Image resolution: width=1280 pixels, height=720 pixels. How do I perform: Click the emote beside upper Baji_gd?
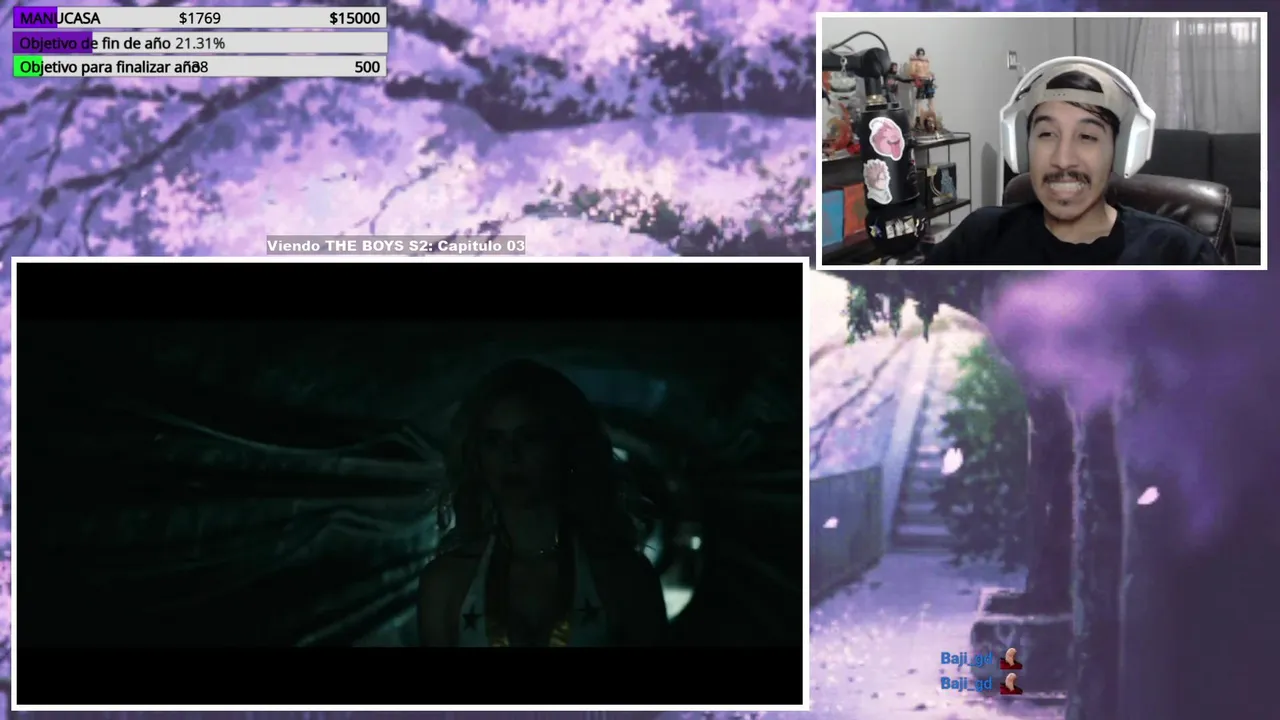coord(1011,658)
